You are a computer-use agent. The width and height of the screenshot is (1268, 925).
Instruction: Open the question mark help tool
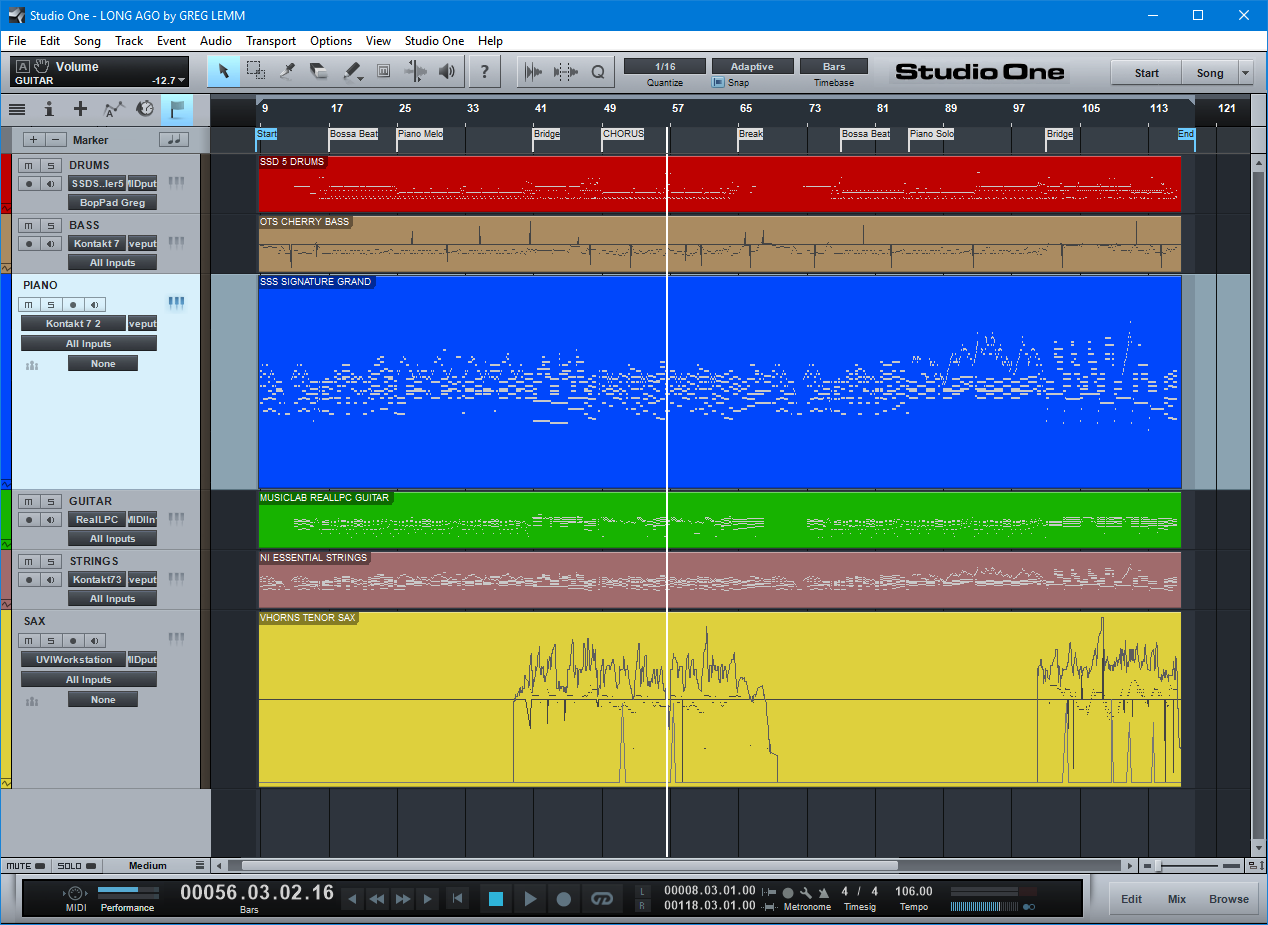[x=485, y=71]
